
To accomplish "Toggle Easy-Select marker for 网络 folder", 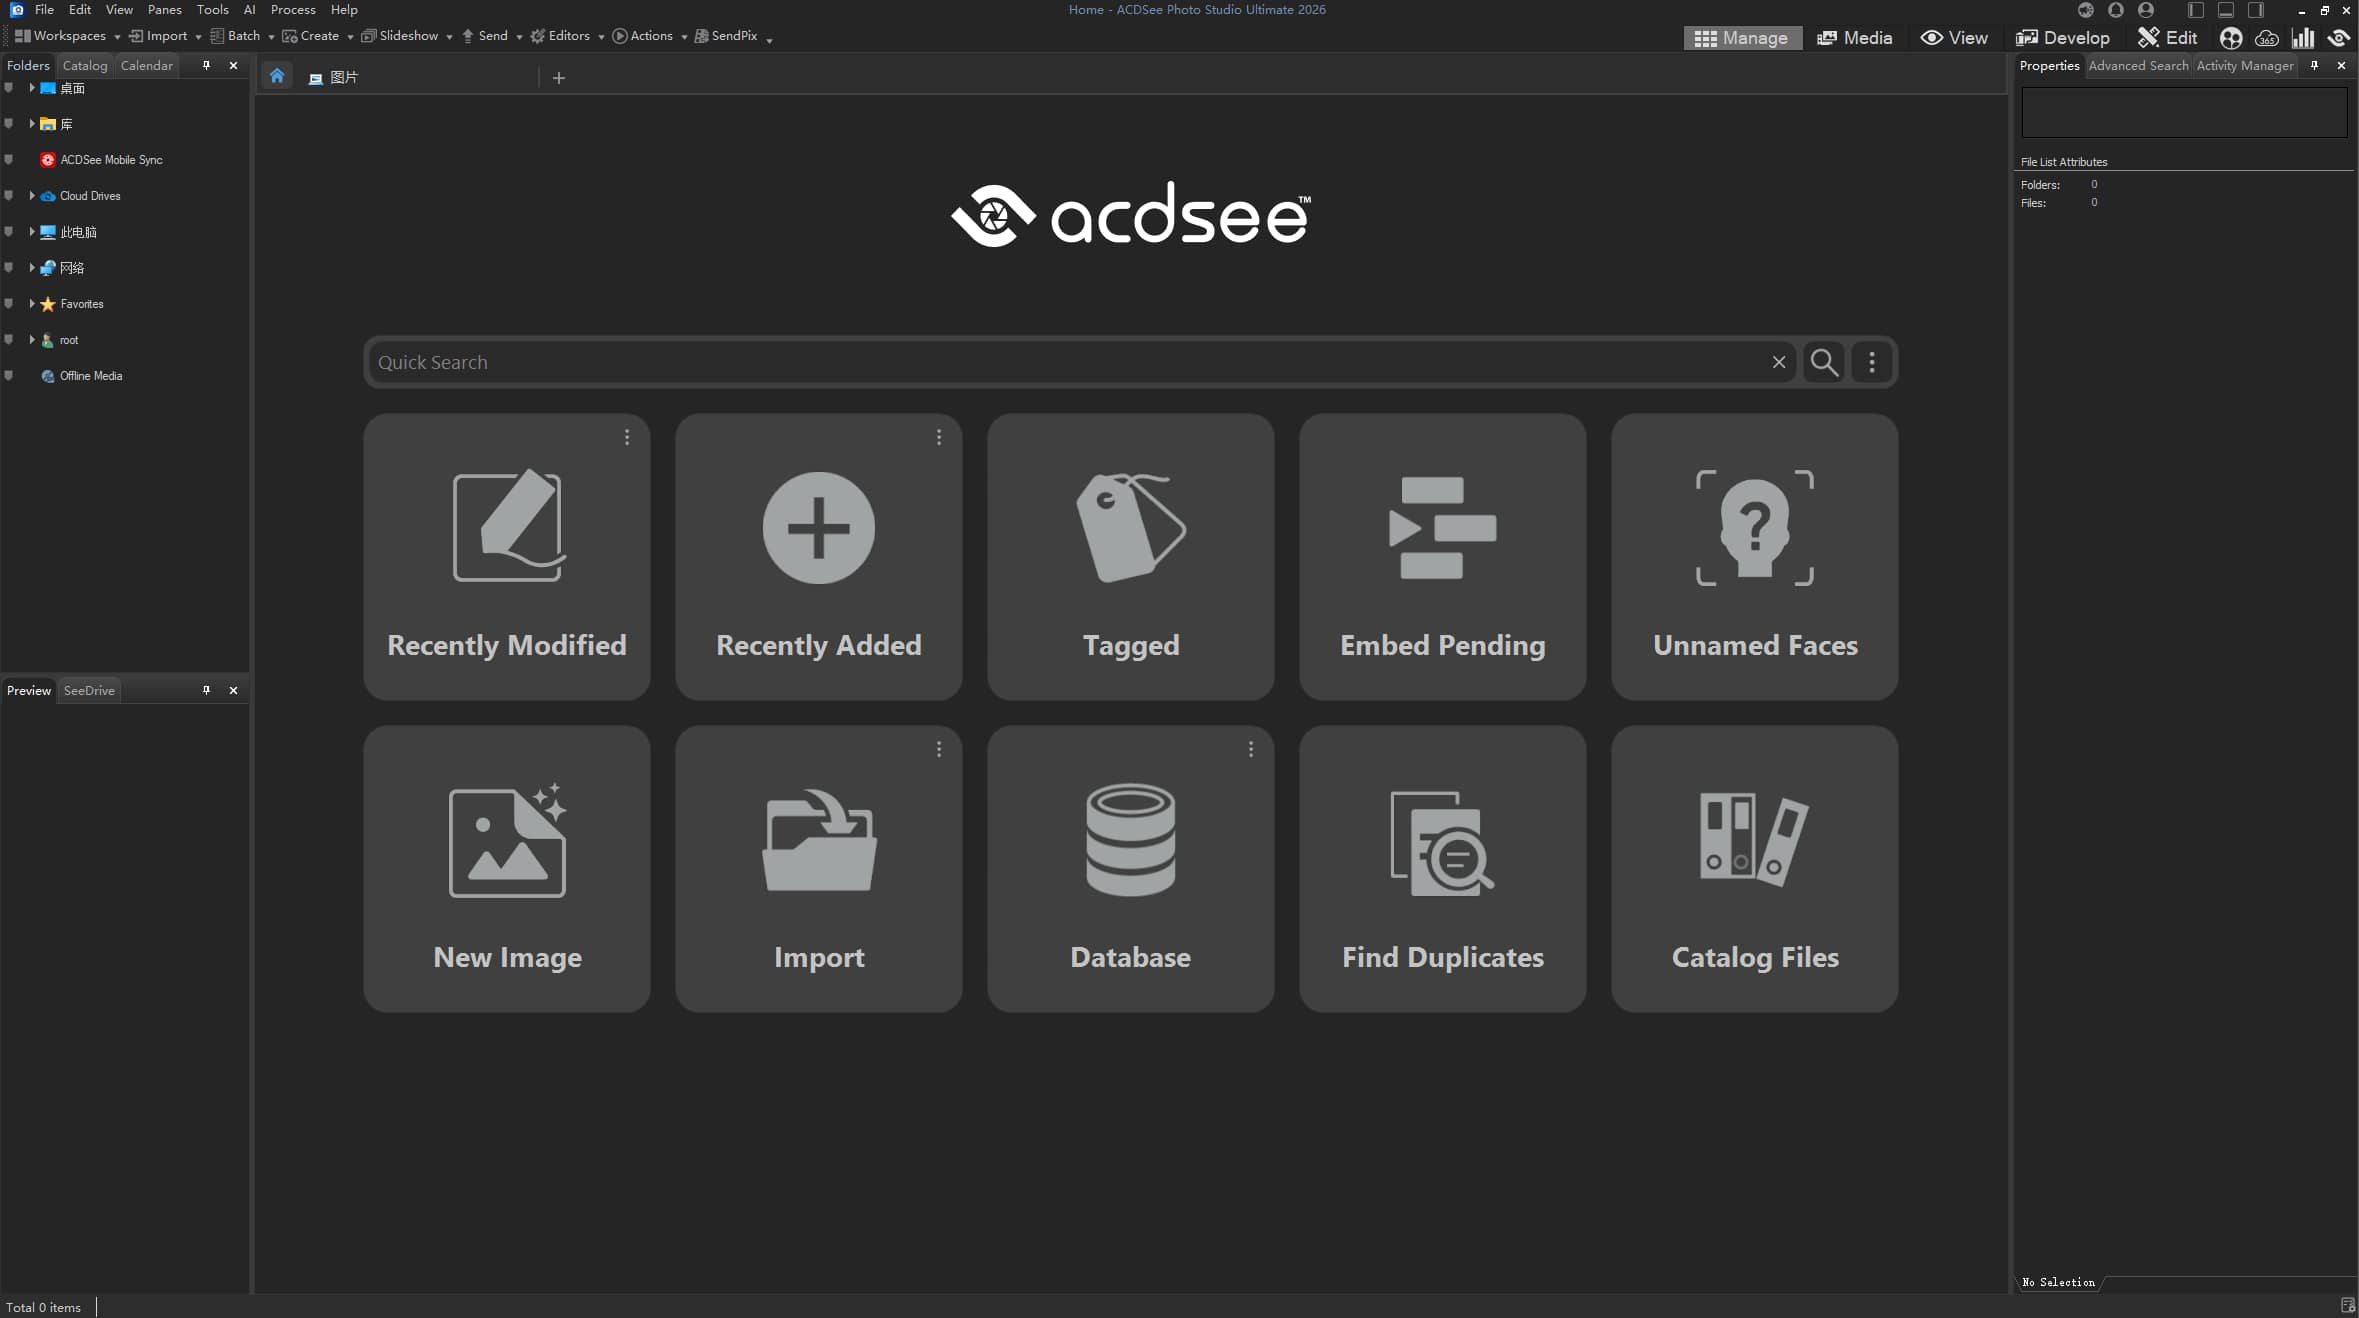I will pyautogui.click(x=9, y=268).
